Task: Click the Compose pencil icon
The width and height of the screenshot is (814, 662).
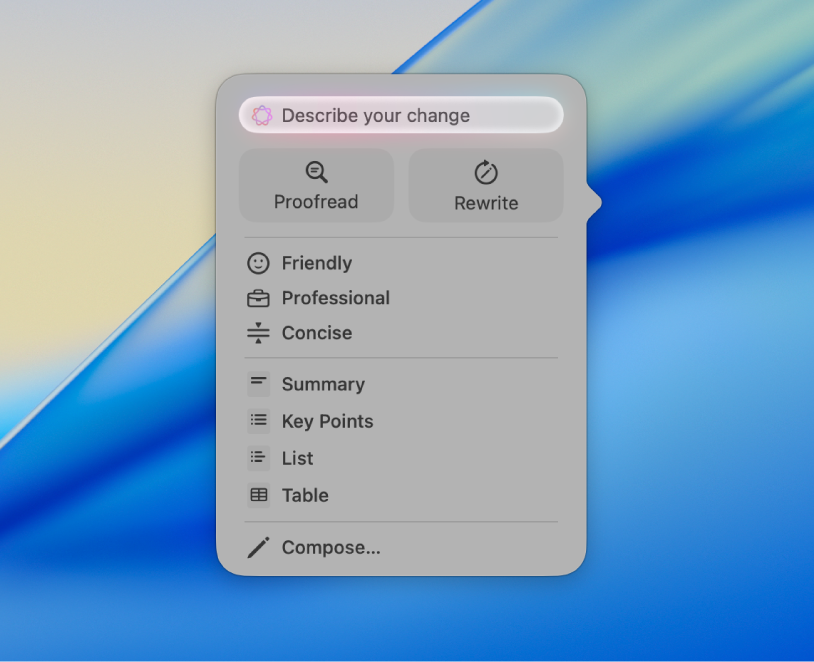Action: [258, 547]
